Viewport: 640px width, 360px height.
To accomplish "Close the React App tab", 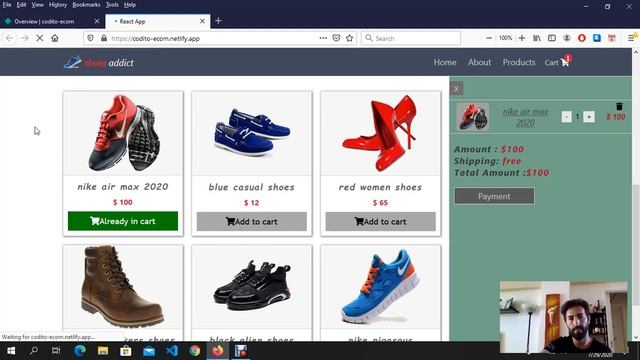I will click(x=202, y=21).
